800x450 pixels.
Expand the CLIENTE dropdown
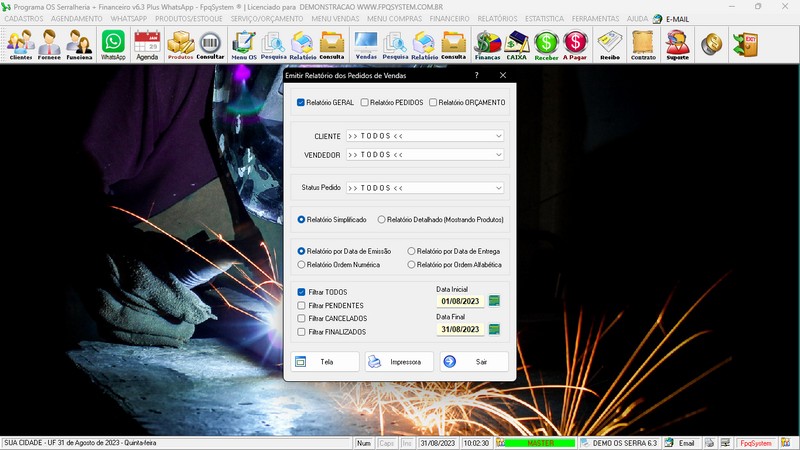pos(498,136)
